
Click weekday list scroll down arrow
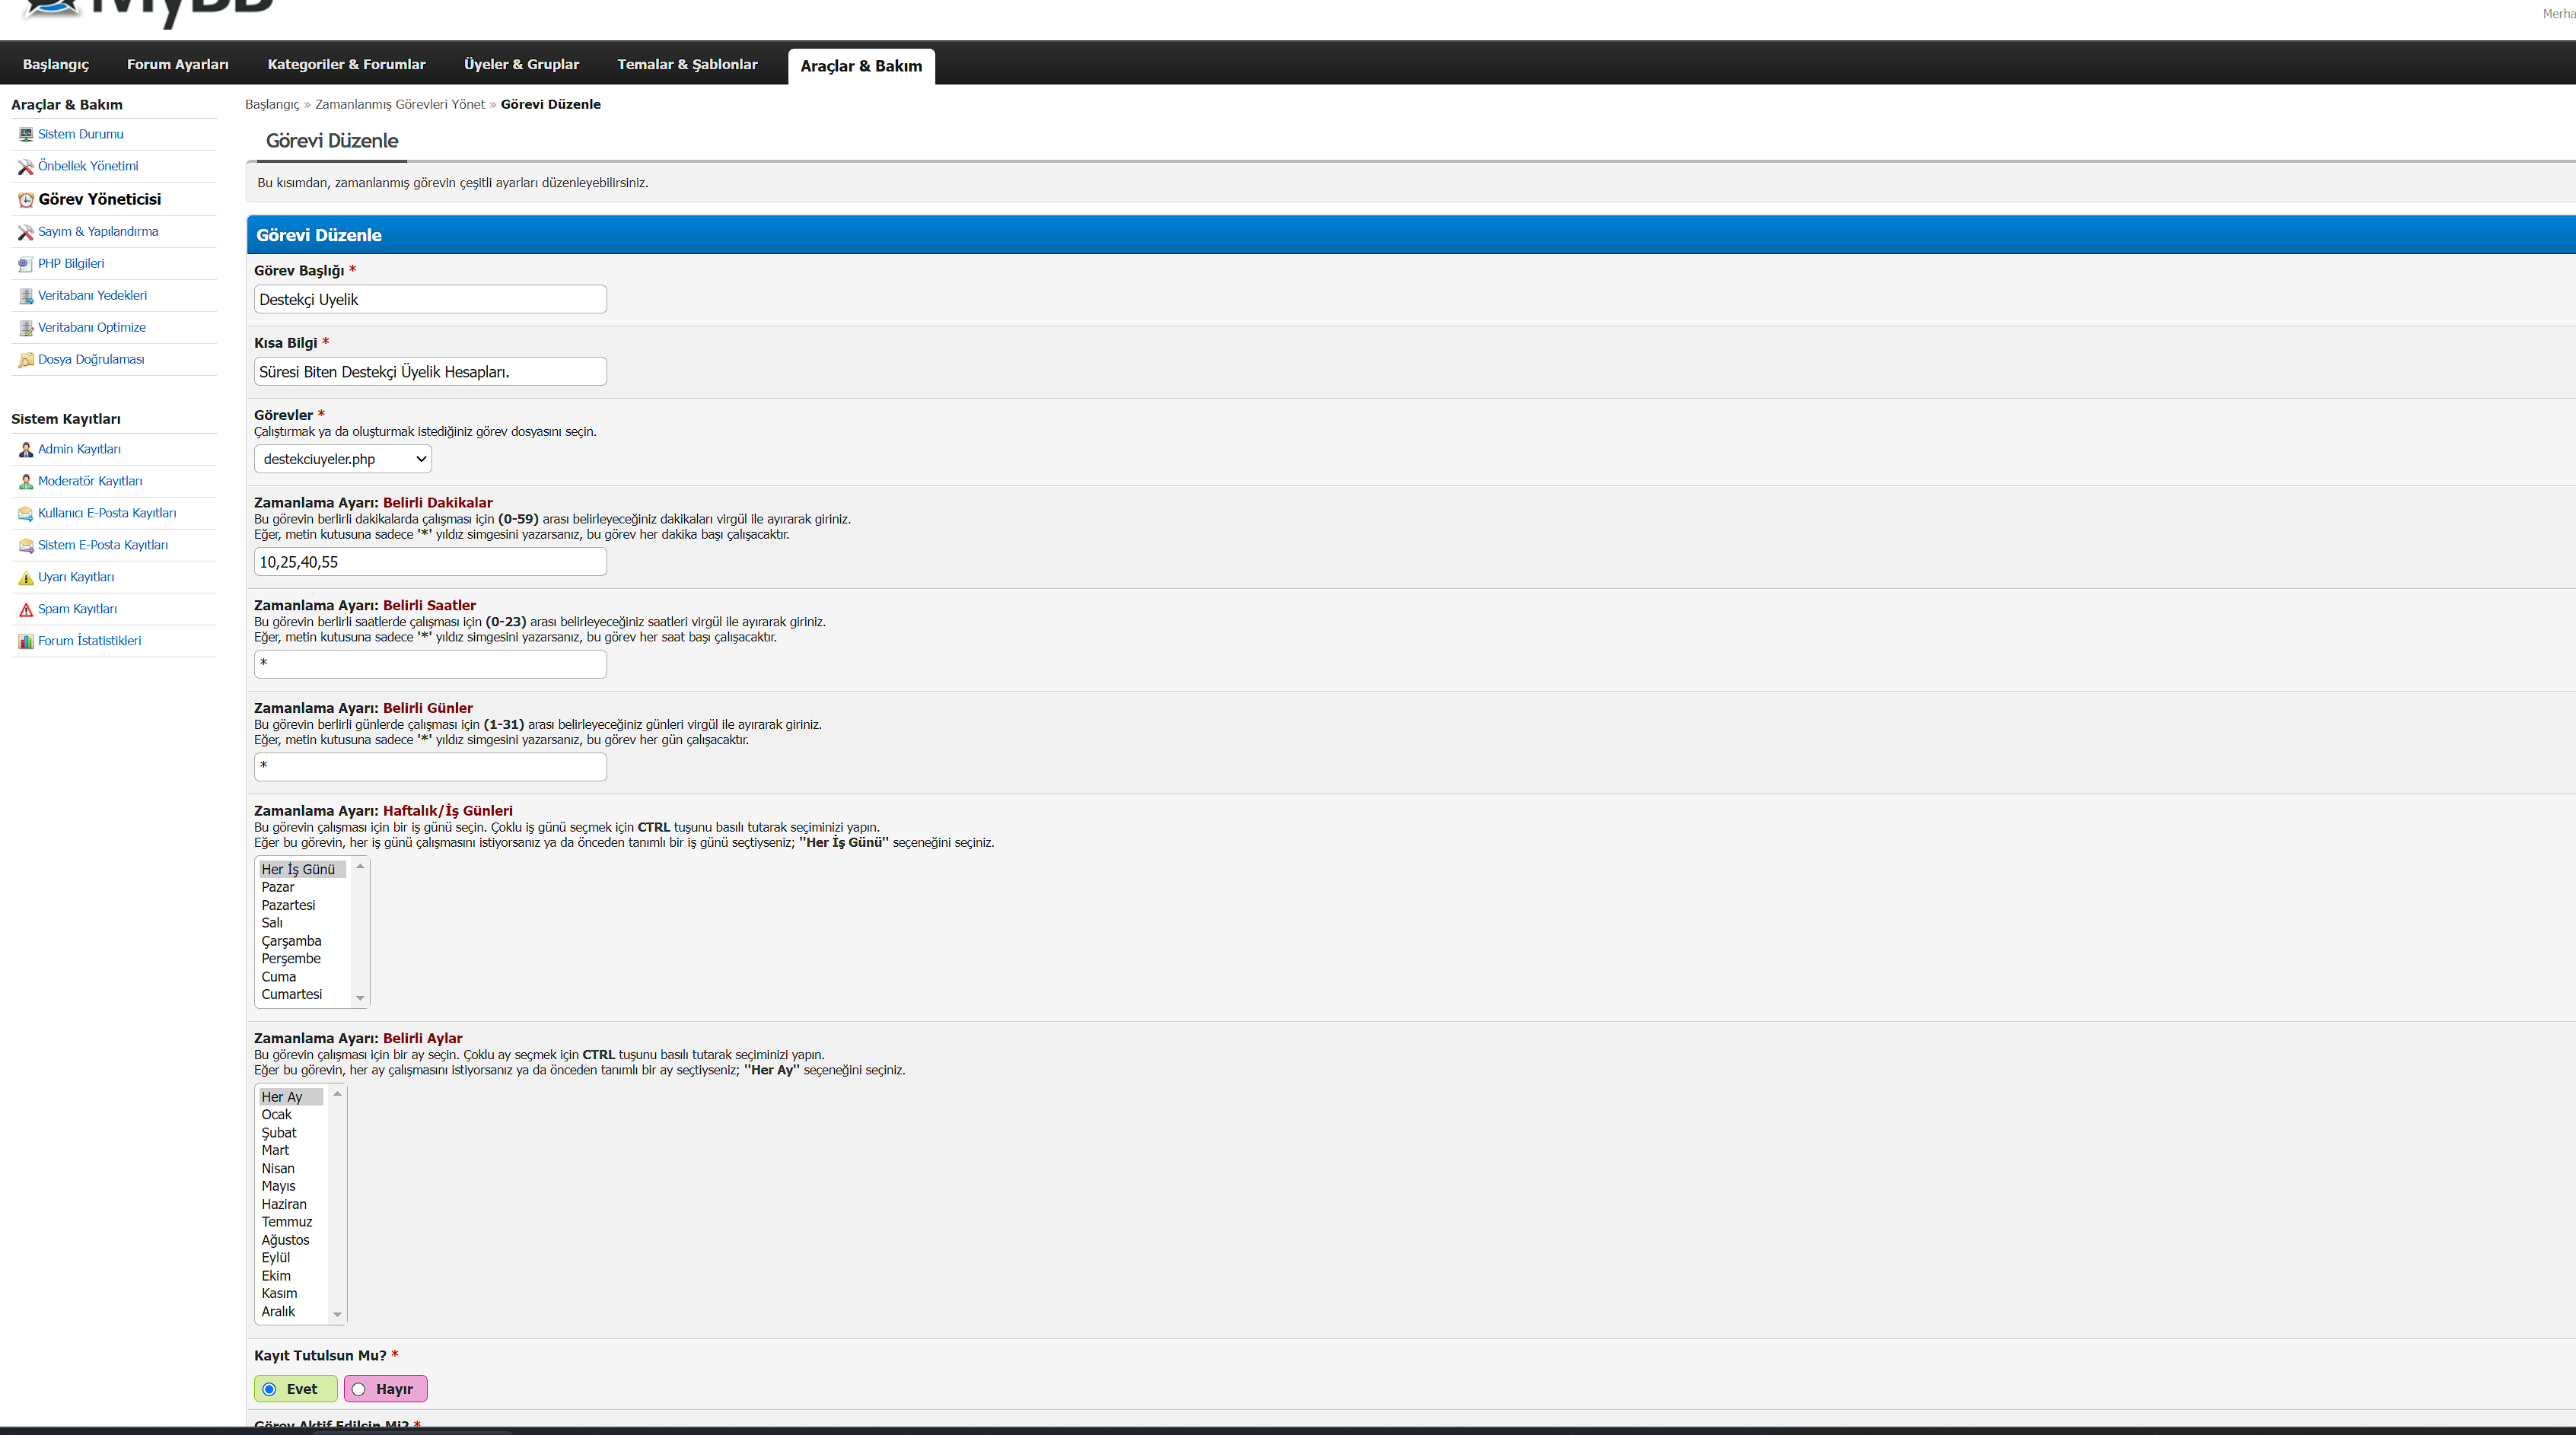pos(360,998)
